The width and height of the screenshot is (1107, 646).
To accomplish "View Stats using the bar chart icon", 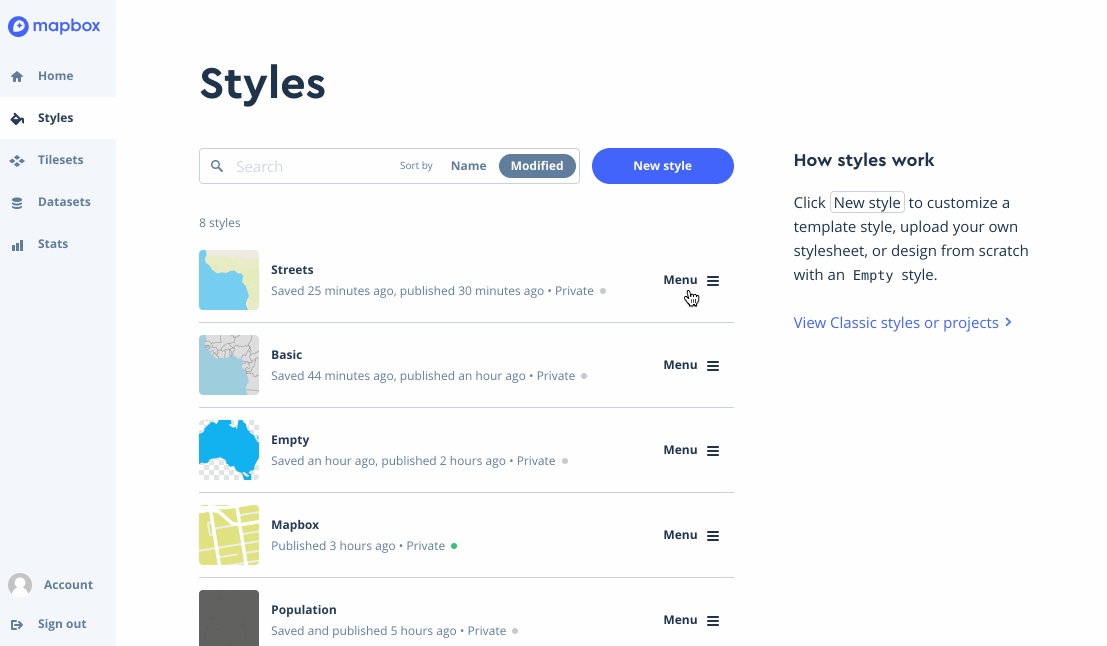I will 16,243.
